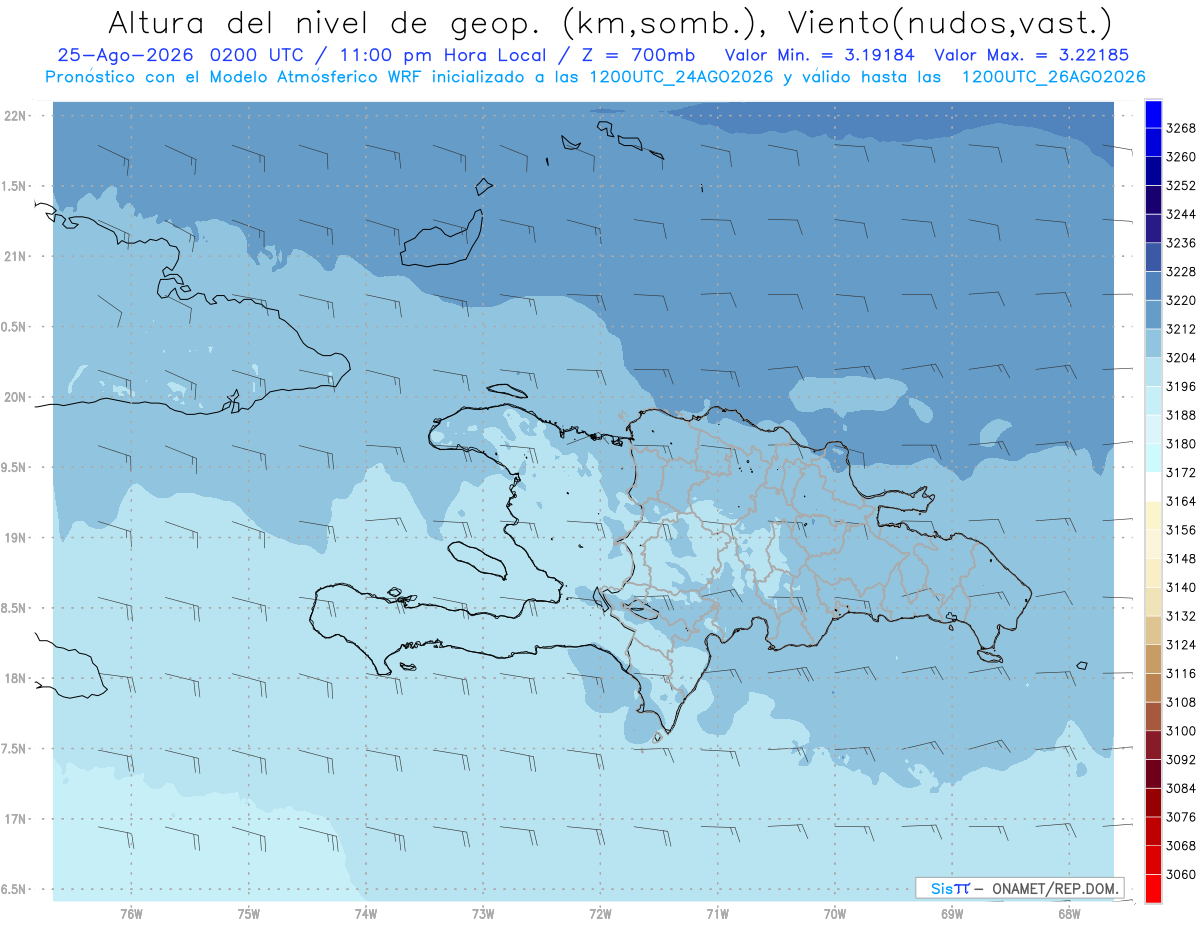Click the '70W' longitude label
The width and height of the screenshot is (1200, 927).
pos(835,915)
